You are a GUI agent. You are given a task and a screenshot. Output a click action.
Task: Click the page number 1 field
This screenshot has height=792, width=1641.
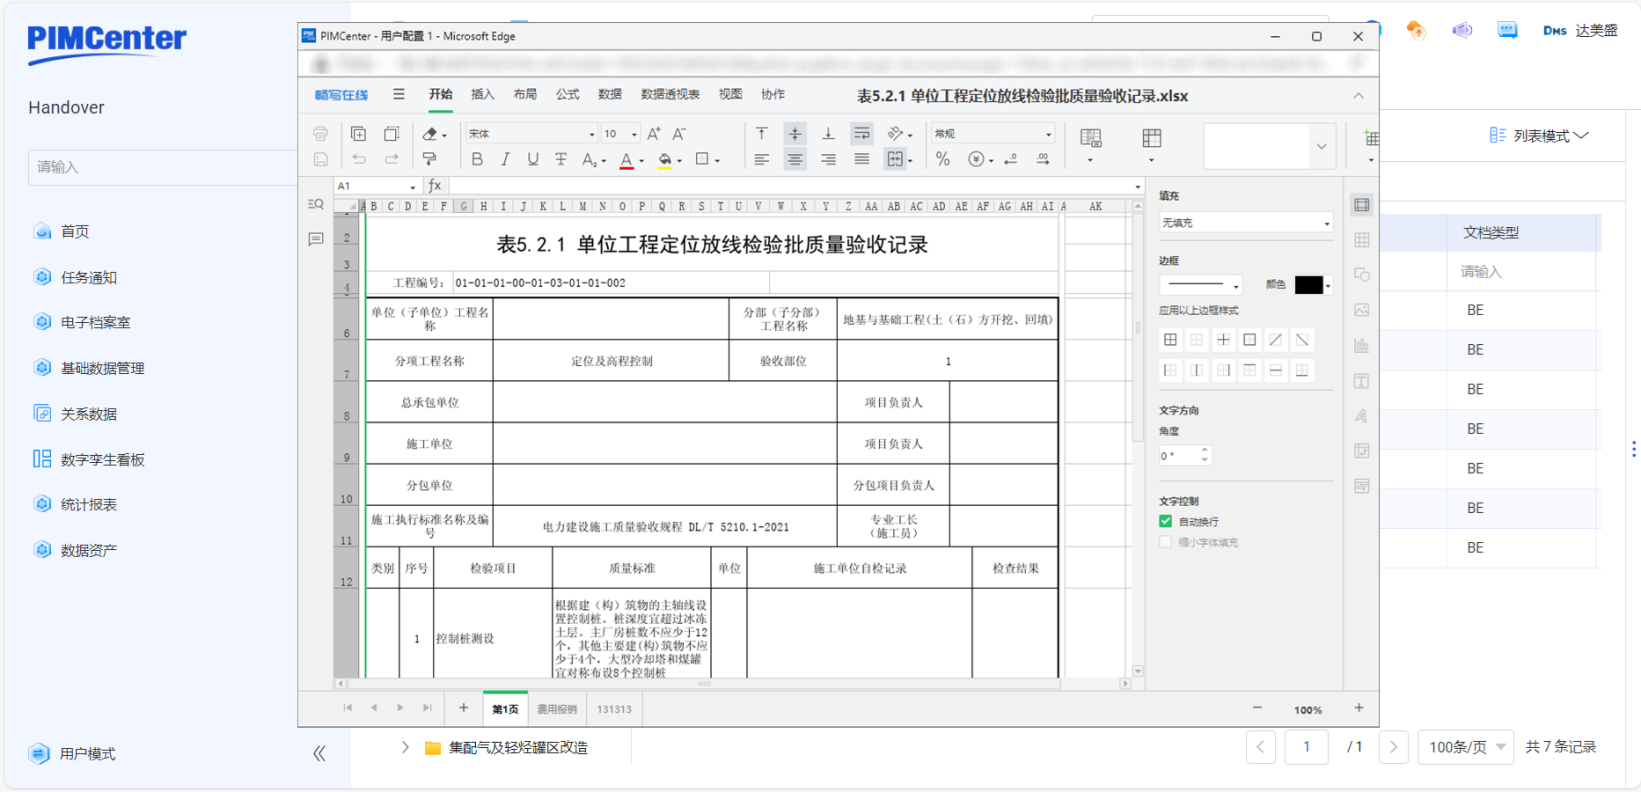[1306, 747]
